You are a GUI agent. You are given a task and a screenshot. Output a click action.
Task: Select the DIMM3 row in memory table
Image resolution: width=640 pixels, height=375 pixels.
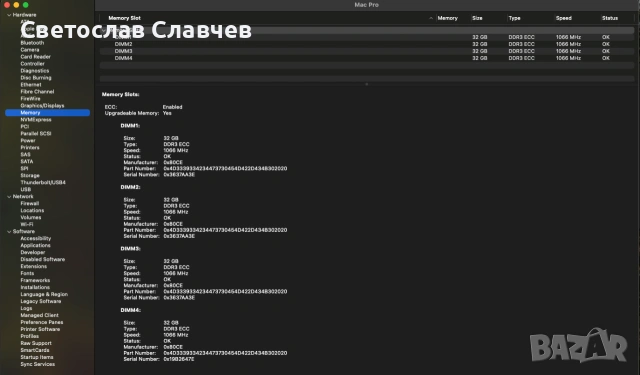tap(367, 51)
